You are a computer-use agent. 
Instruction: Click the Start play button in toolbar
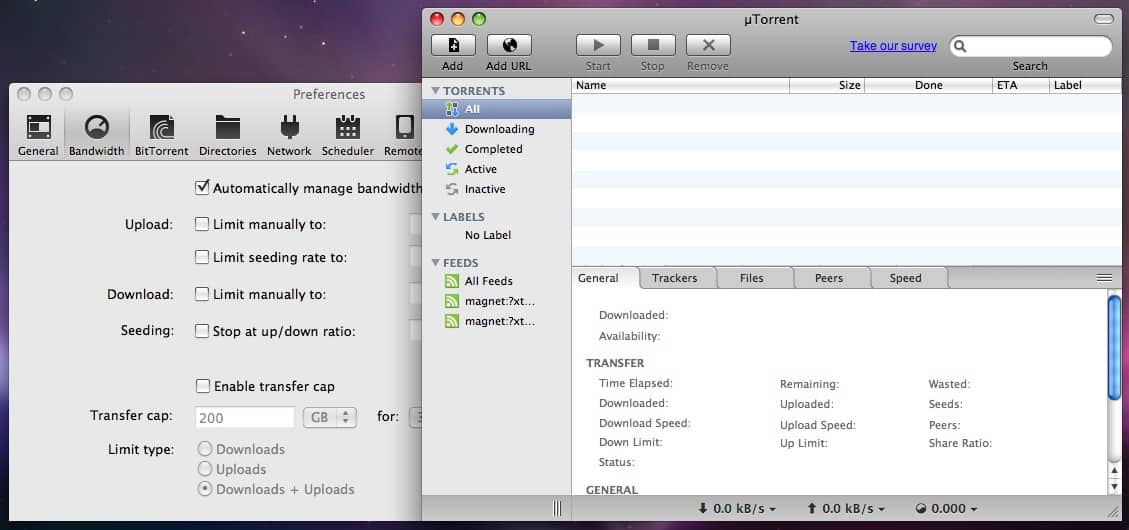click(x=598, y=45)
